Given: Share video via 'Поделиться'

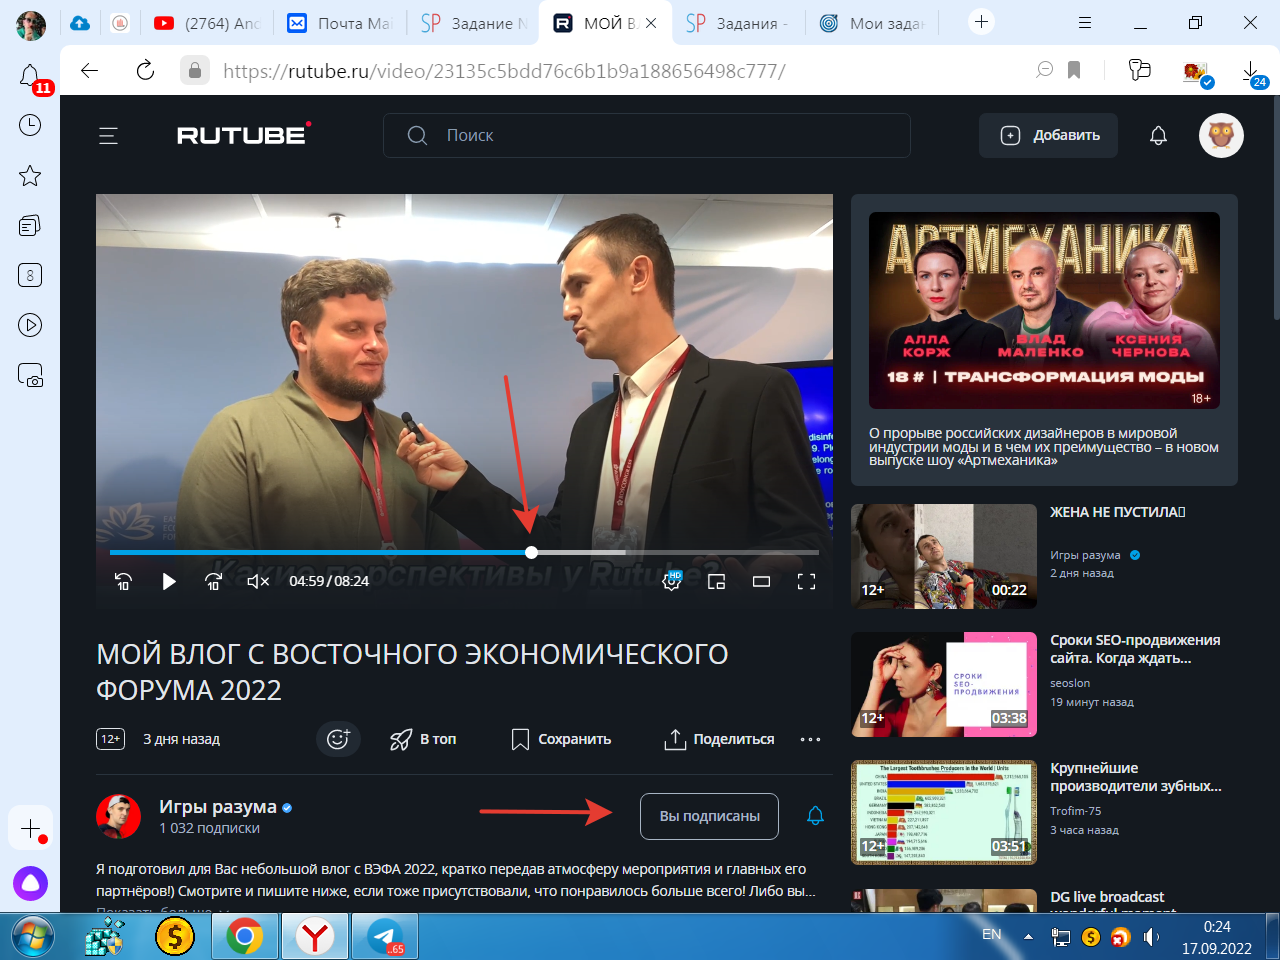Looking at the screenshot, I should pos(719,739).
